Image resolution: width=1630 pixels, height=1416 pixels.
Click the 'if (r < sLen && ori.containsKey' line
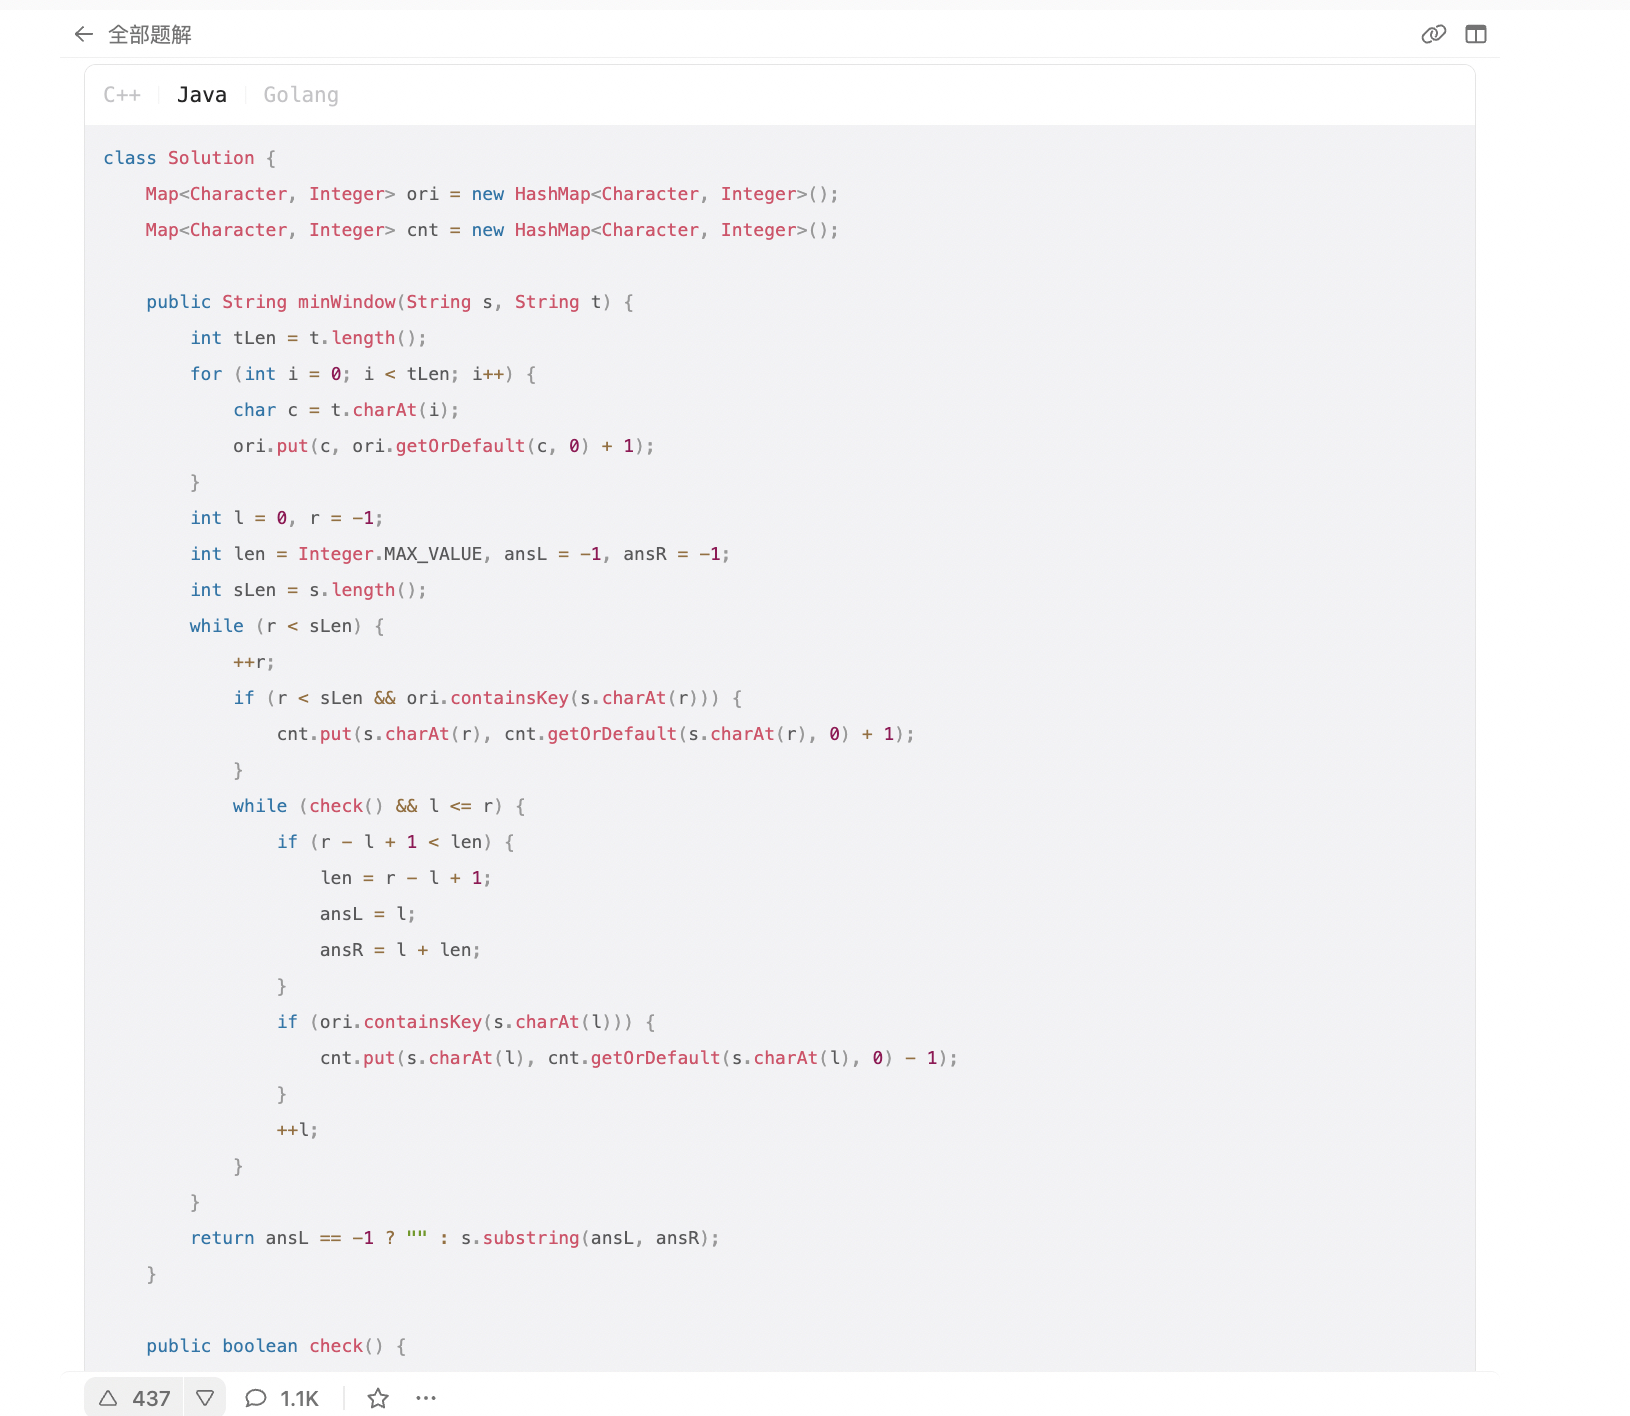click(487, 698)
